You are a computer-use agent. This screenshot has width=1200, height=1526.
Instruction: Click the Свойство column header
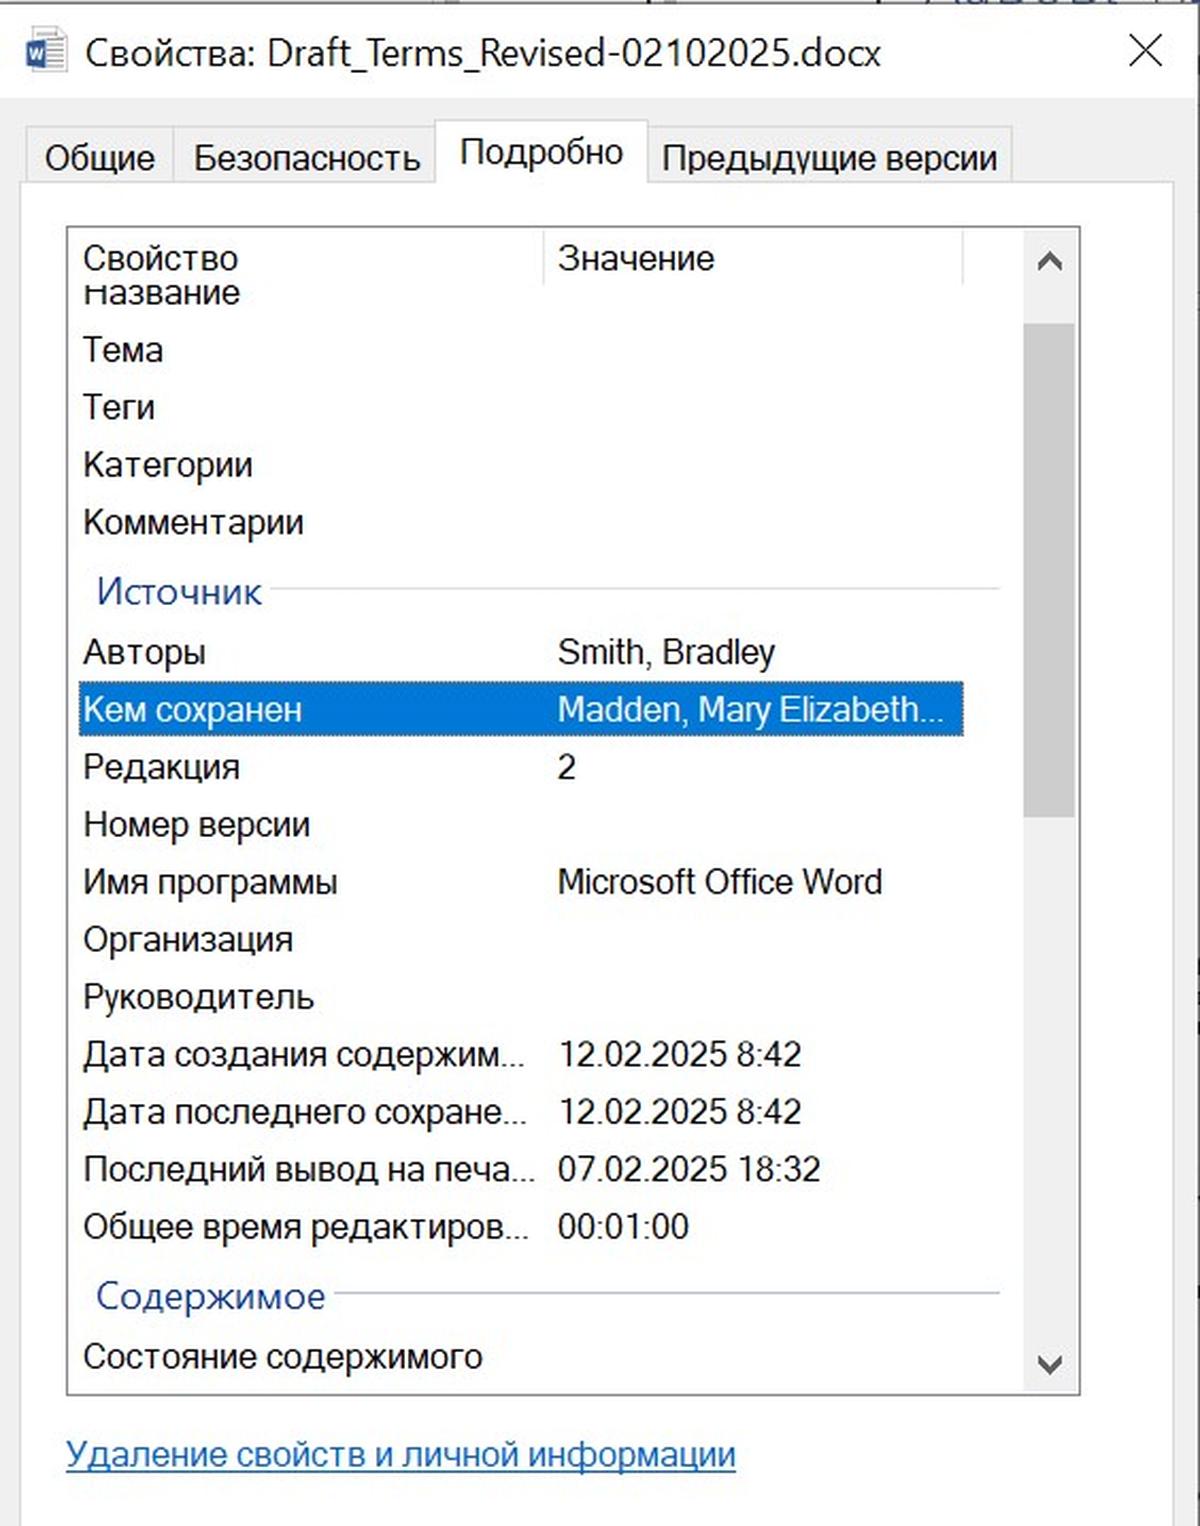[160, 258]
